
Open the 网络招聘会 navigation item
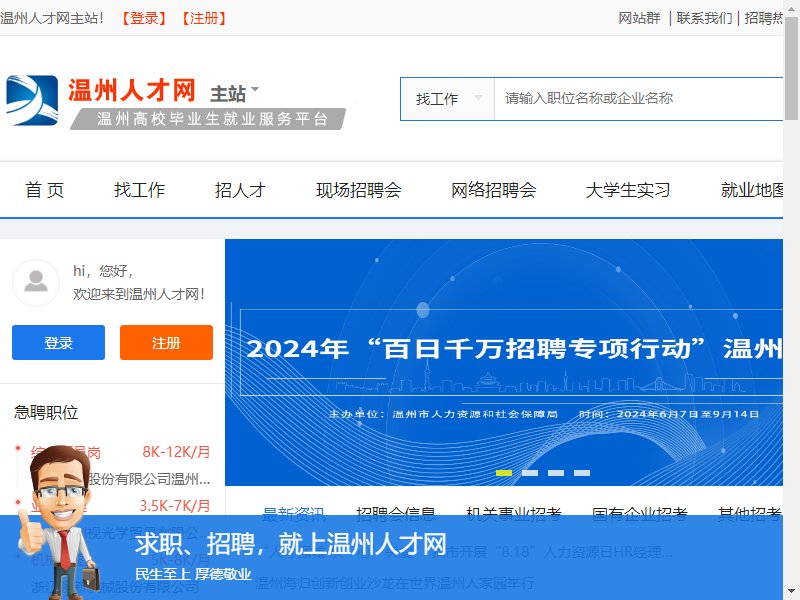pyautogui.click(x=493, y=190)
